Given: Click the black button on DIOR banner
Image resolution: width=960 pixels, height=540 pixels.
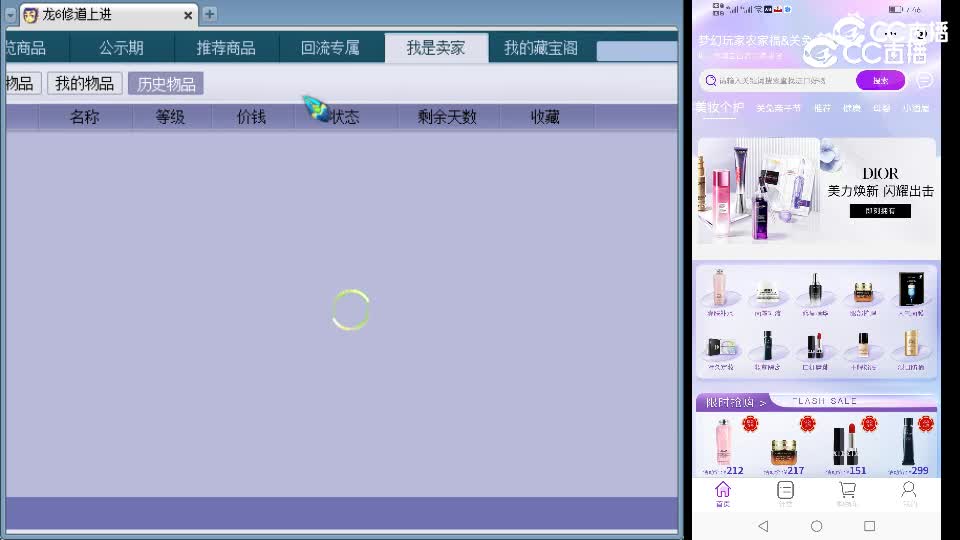Looking at the screenshot, I should click(x=880, y=211).
